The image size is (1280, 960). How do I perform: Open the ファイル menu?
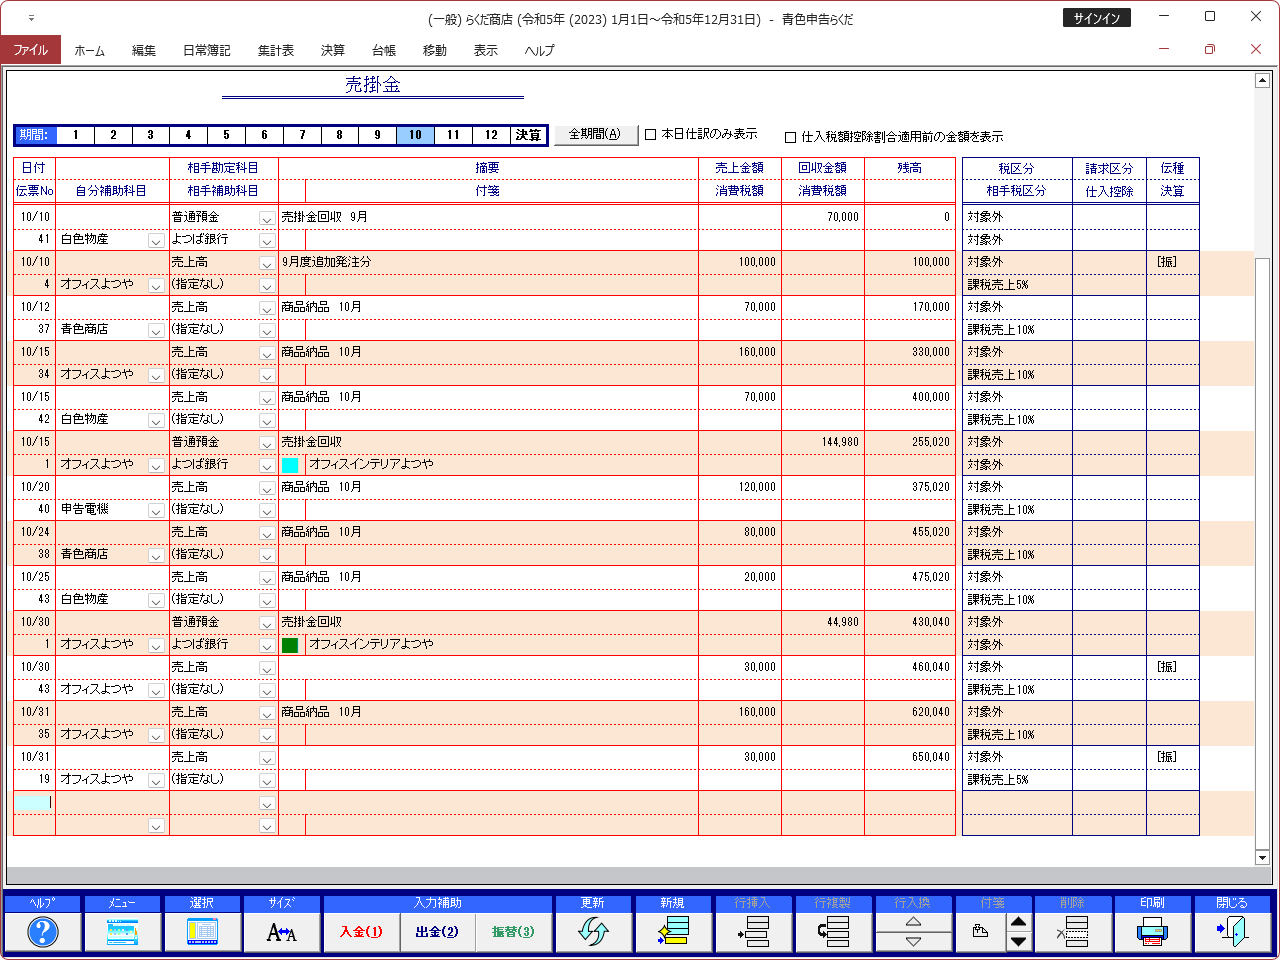30,50
